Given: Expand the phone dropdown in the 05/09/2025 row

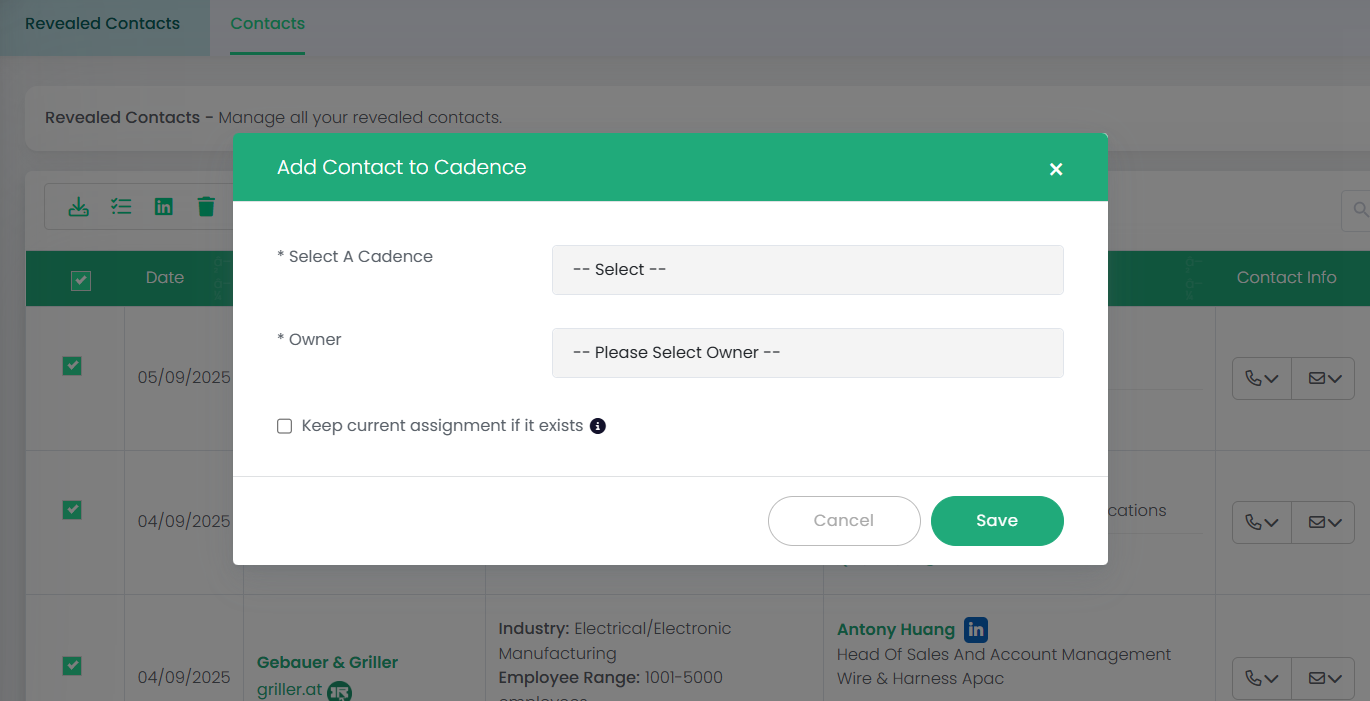Looking at the screenshot, I should coord(1262,379).
